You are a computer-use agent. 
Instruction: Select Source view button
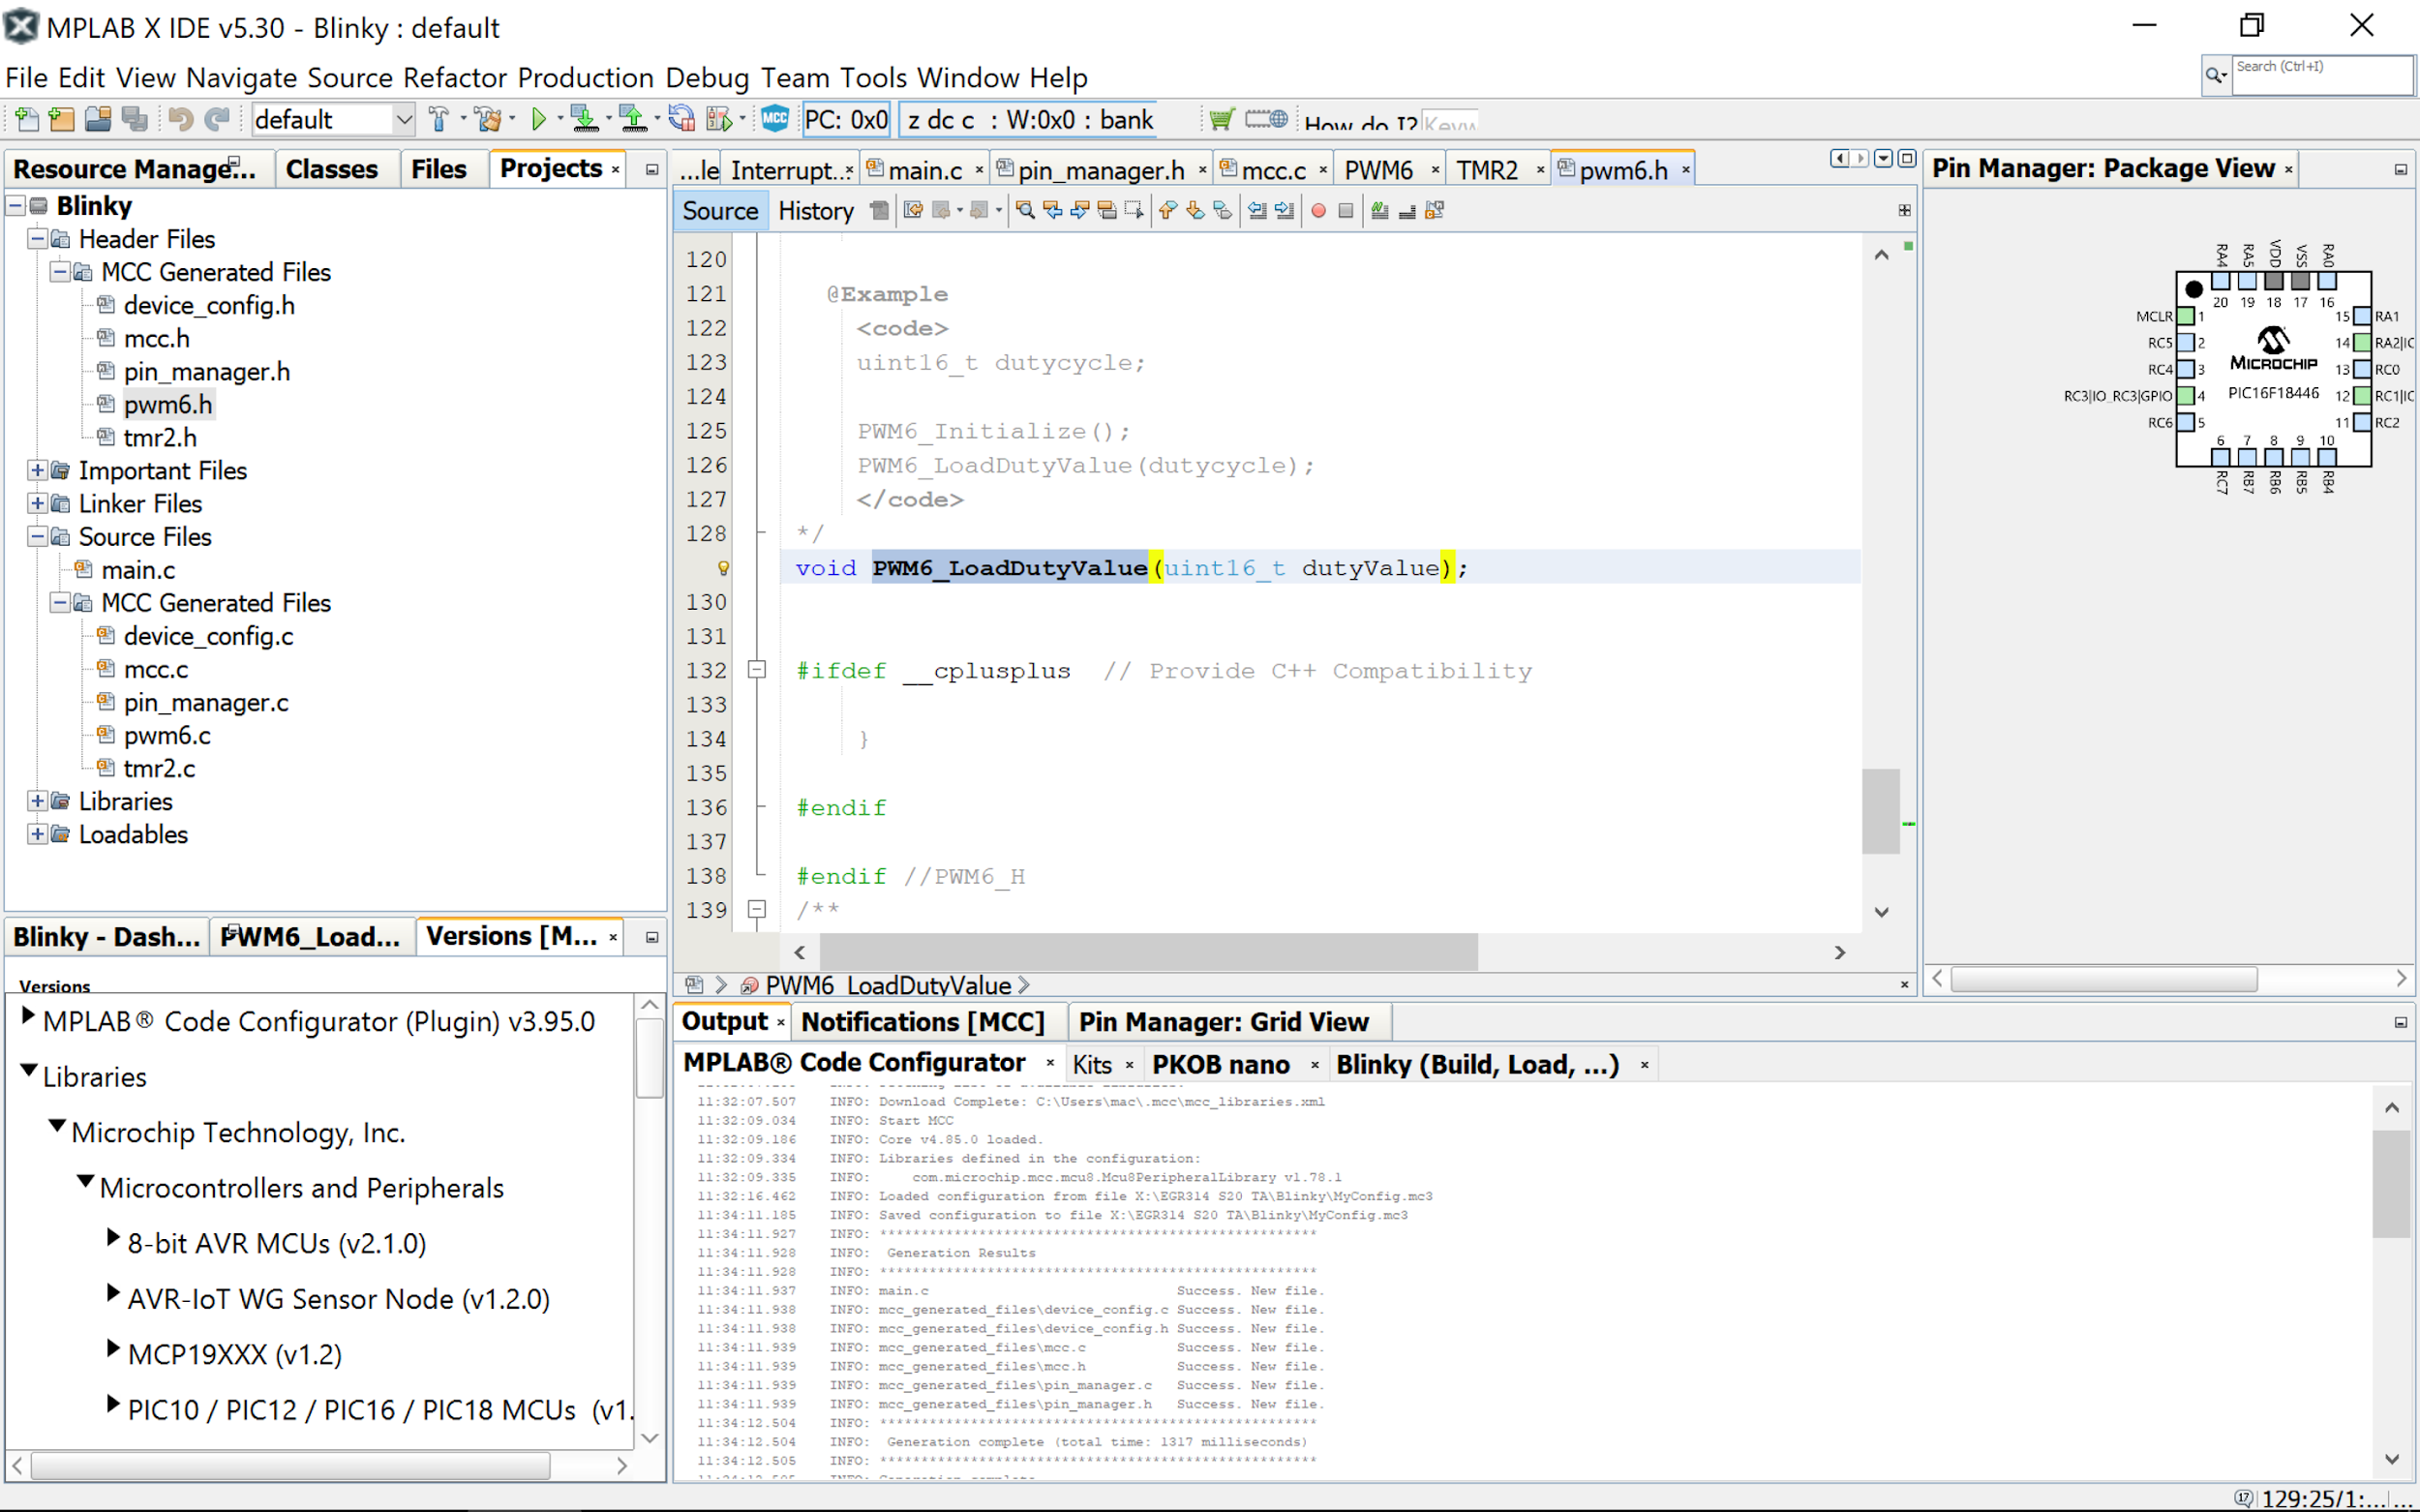tap(720, 210)
